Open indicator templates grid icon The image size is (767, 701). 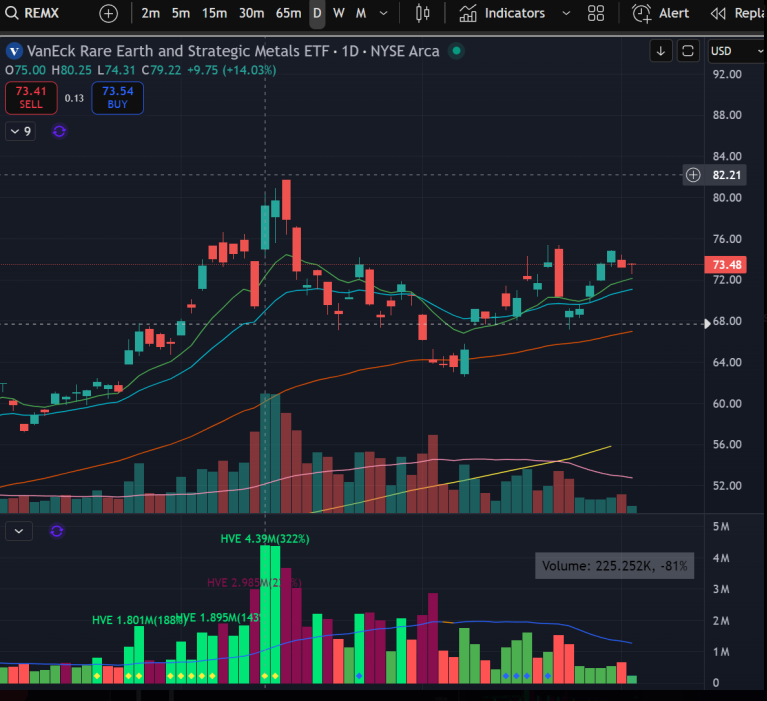click(x=595, y=13)
